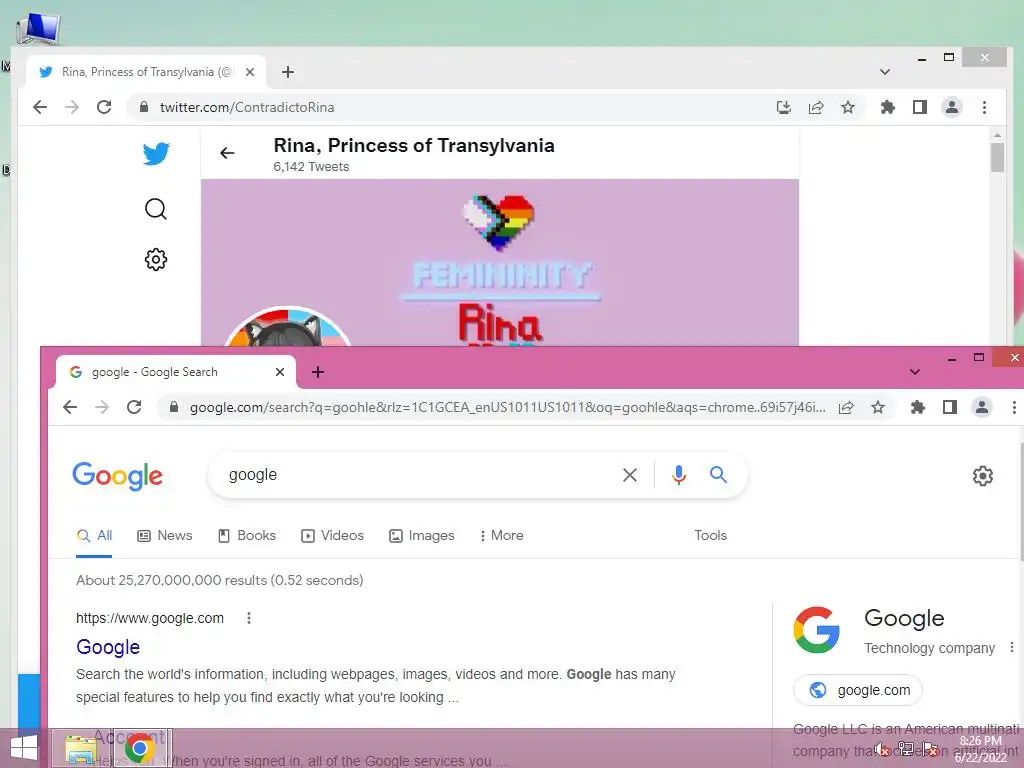Select the google - Google Search tab
This screenshot has height=768, width=1024.
click(x=176, y=372)
